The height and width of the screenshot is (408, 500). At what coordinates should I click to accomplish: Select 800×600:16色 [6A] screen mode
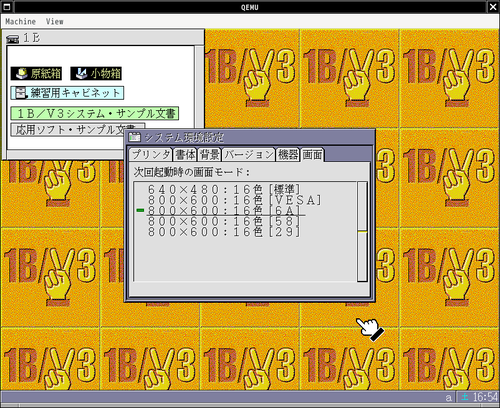click(224, 211)
